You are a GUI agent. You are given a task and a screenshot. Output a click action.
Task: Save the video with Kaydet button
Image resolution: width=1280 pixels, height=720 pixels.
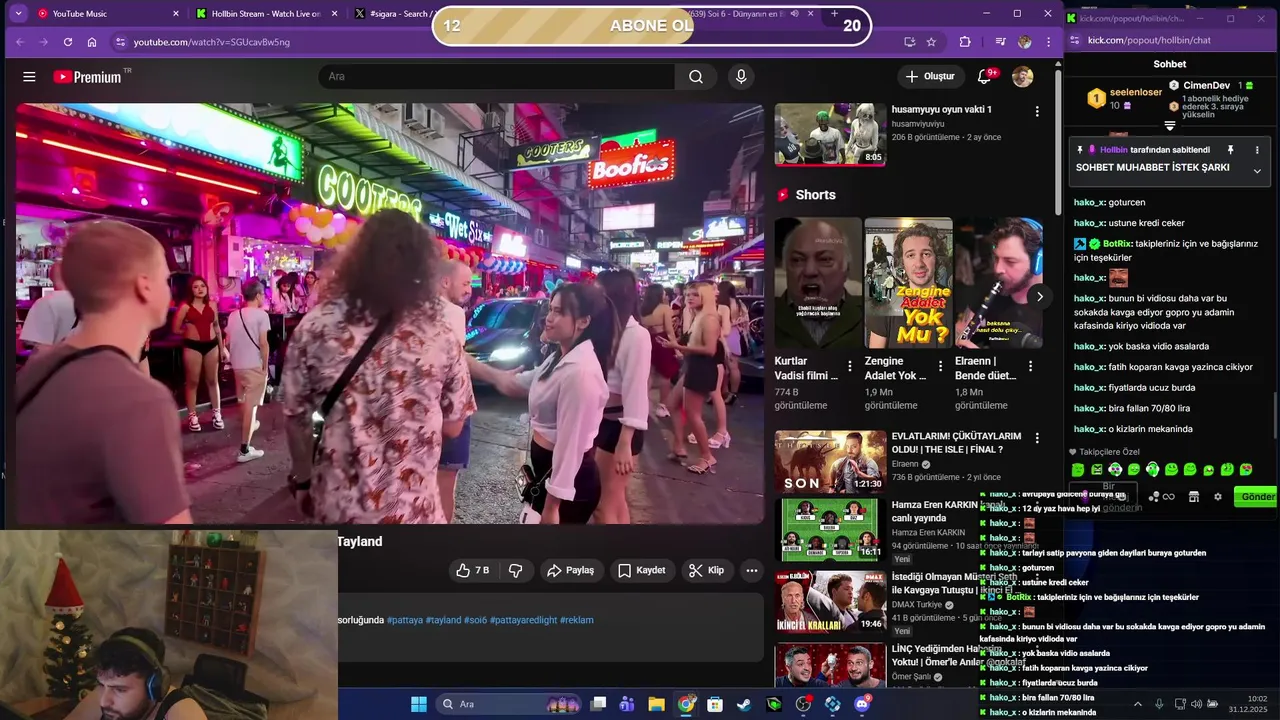point(641,570)
